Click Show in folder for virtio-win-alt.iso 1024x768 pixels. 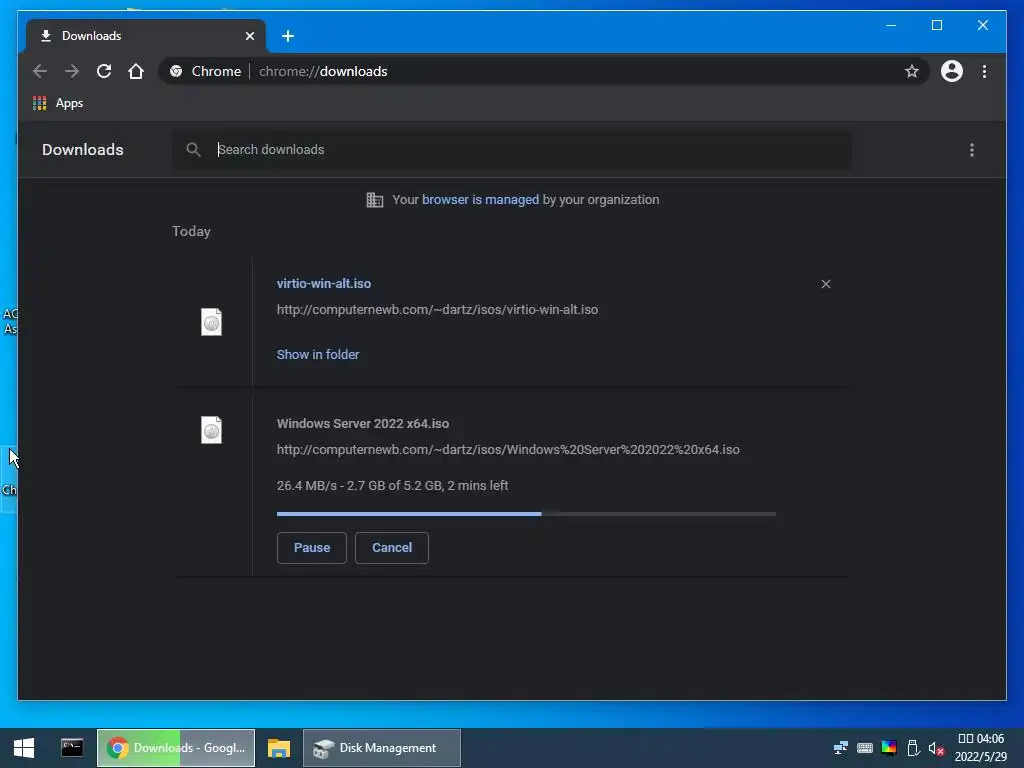[x=318, y=355]
